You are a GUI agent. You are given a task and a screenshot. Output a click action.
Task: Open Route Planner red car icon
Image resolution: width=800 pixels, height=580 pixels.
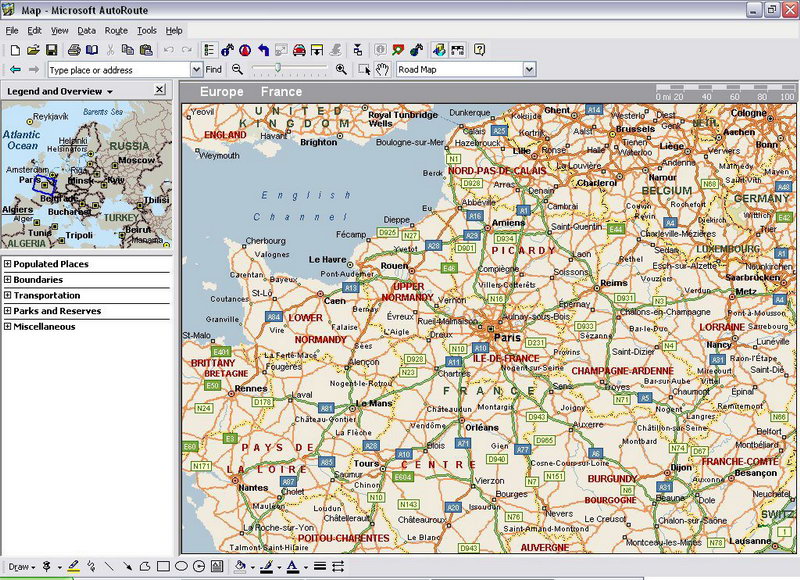point(299,50)
